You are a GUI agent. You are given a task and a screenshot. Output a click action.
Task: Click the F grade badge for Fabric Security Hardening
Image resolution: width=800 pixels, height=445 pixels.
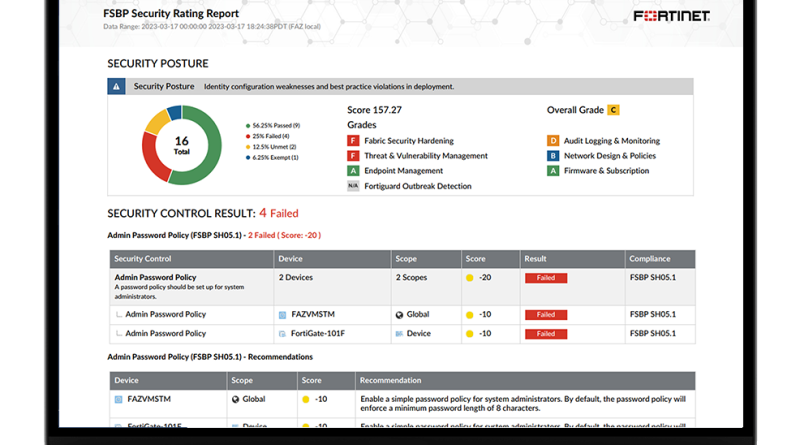(x=353, y=141)
